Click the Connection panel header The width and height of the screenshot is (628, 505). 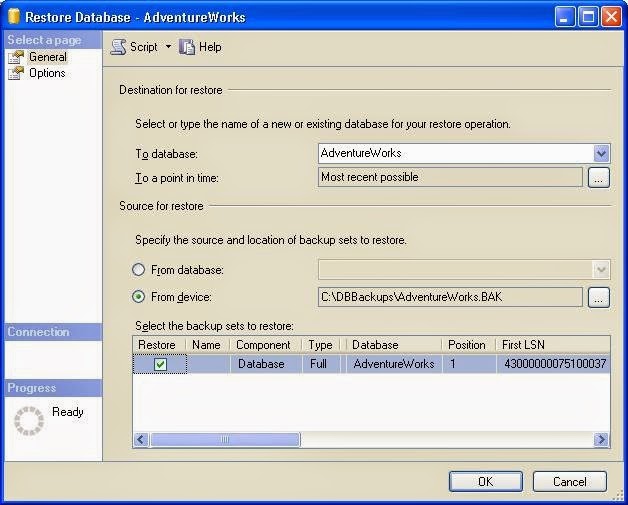coord(53,332)
